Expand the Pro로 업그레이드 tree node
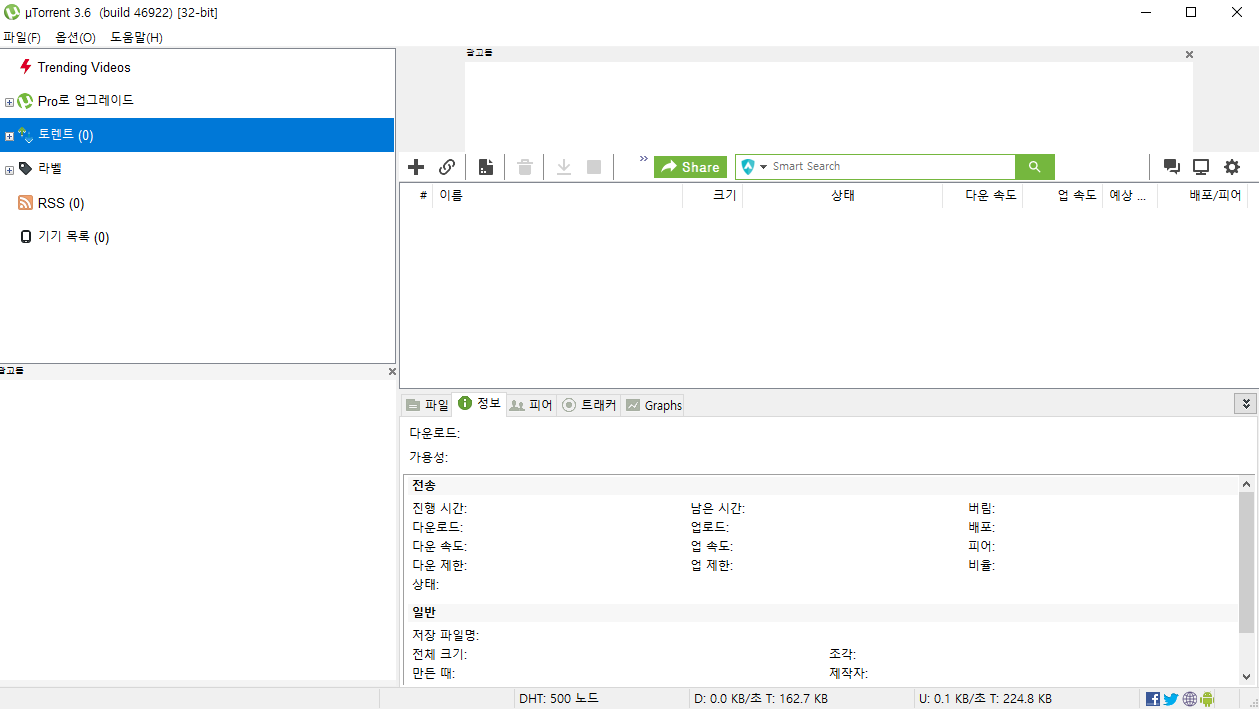The image size is (1259, 709). tap(10, 102)
